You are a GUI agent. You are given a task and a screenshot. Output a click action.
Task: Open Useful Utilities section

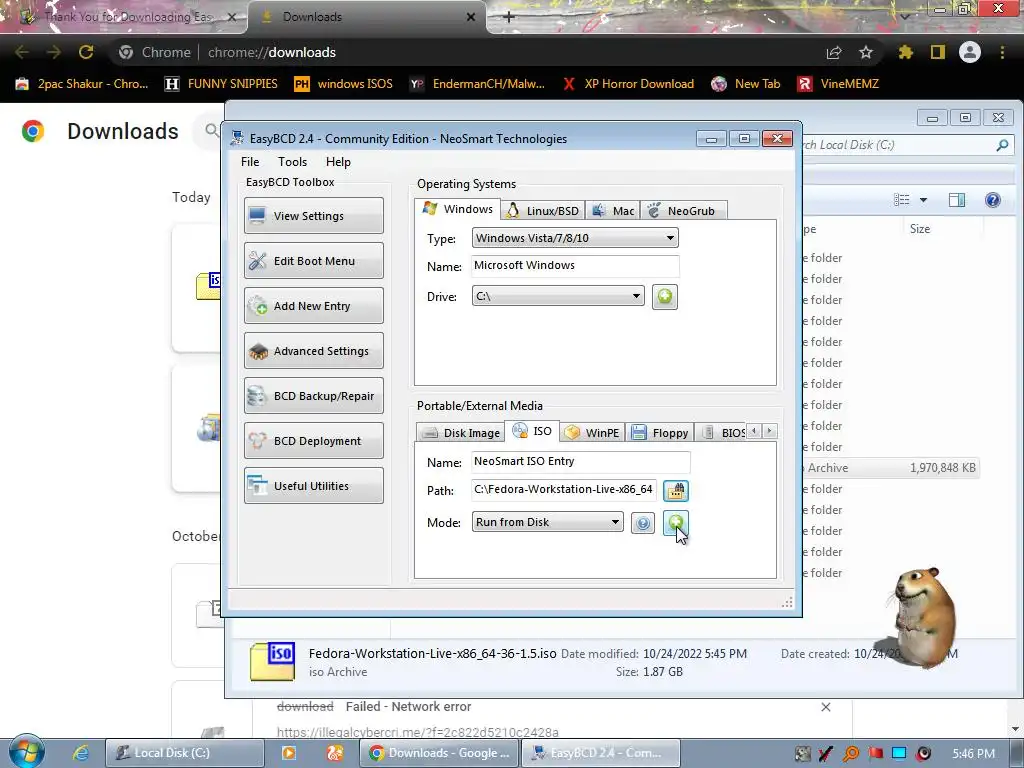pyautogui.click(x=313, y=486)
